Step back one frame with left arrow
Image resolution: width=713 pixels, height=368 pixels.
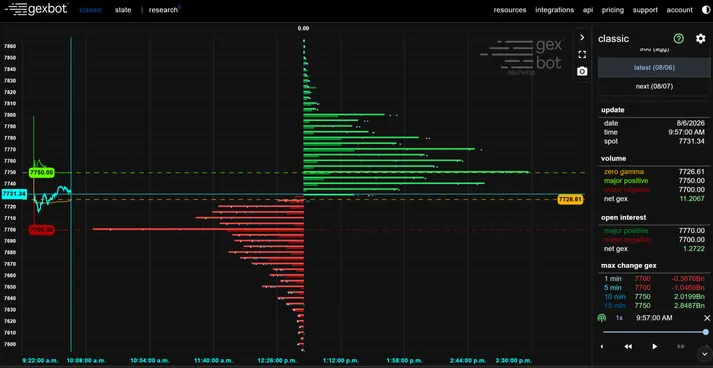pyautogui.click(x=602, y=347)
